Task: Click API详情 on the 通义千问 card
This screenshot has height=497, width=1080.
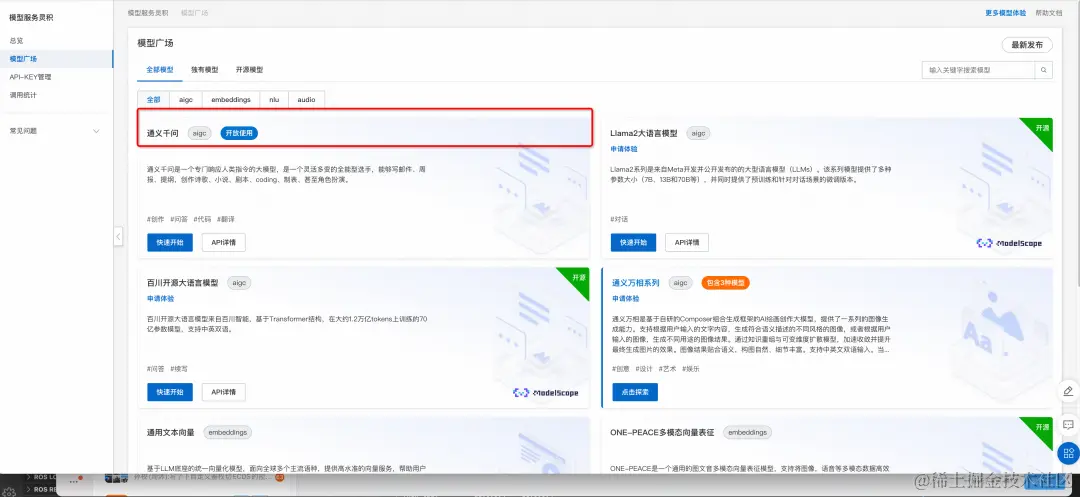Action: [x=224, y=242]
